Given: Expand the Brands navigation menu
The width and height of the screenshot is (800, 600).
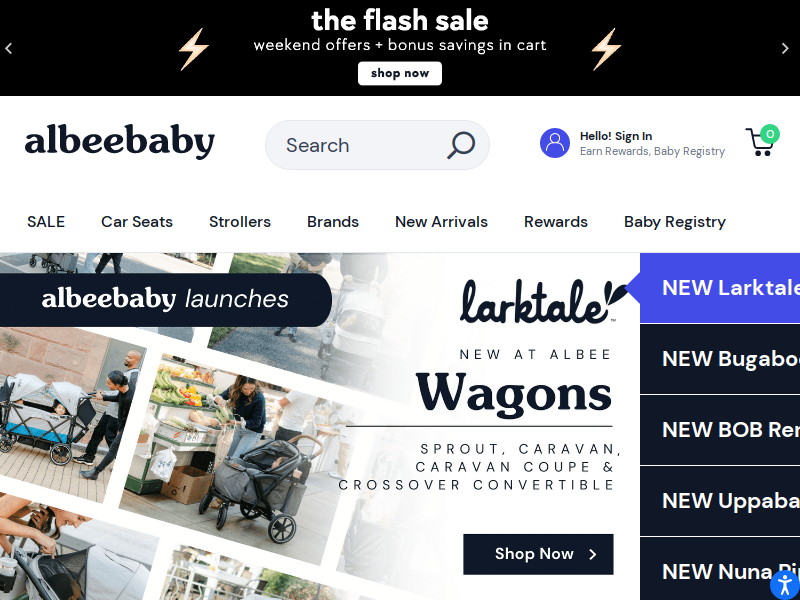Looking at the screenshot, I should [333, 222].
